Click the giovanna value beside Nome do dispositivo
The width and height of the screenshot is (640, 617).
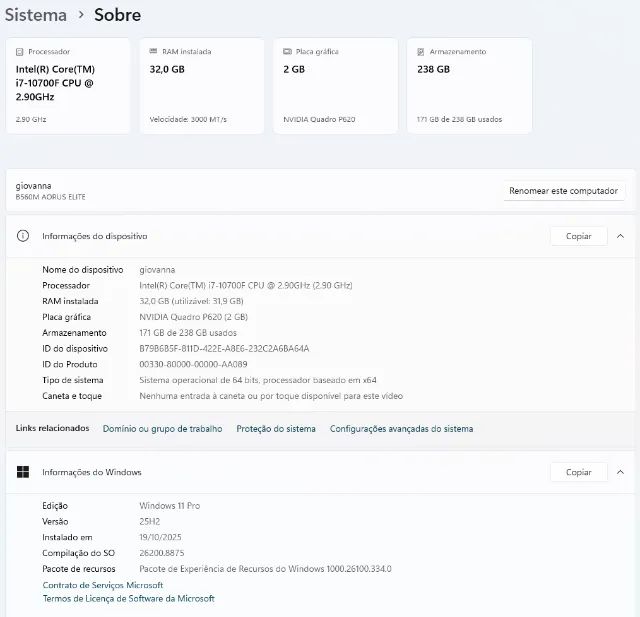pyautogui.click(x=157, y=270)
